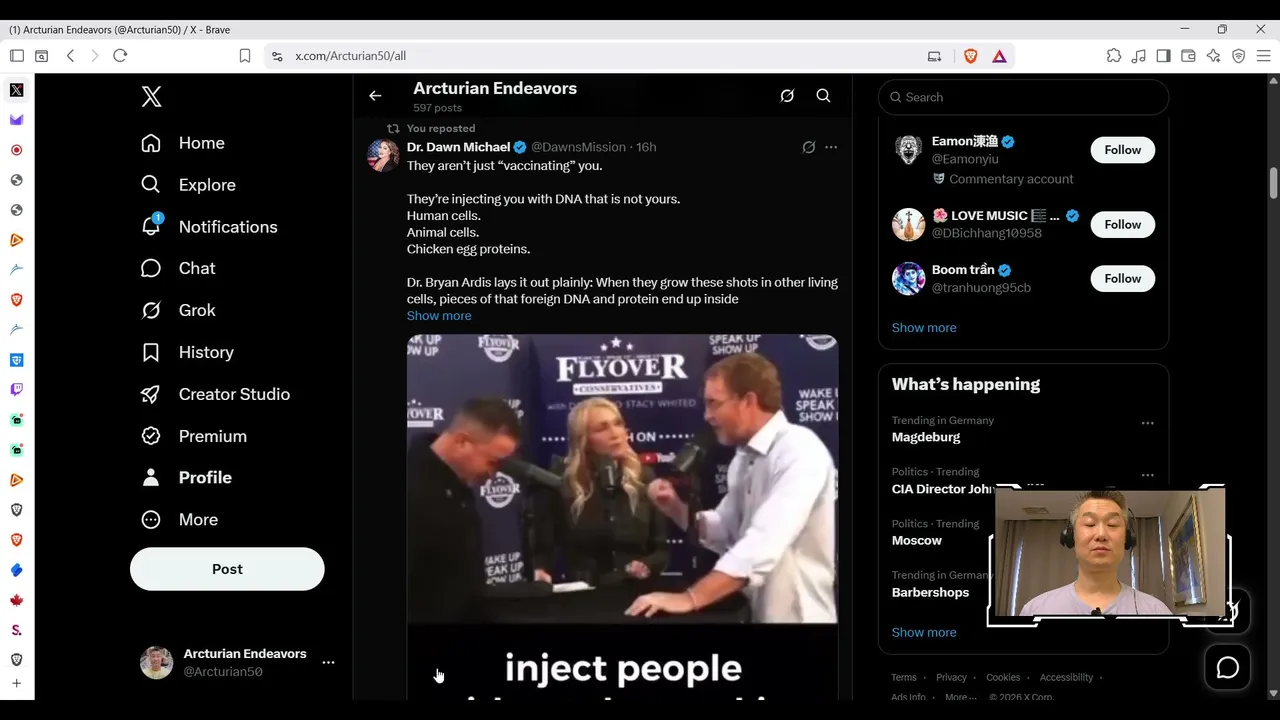Open more options for Magdeburg trend
The width and height of the screenshot is (1280, 720).
pyautogui.click(x=1147, y=423)
